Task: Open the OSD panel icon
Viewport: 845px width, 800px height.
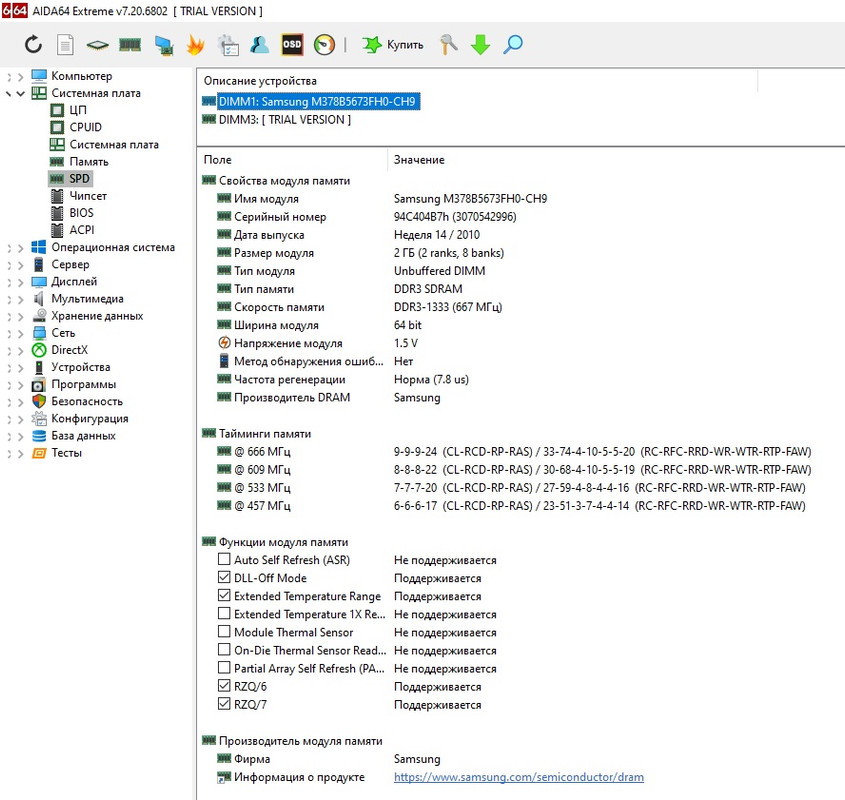Action: (292, 44)
